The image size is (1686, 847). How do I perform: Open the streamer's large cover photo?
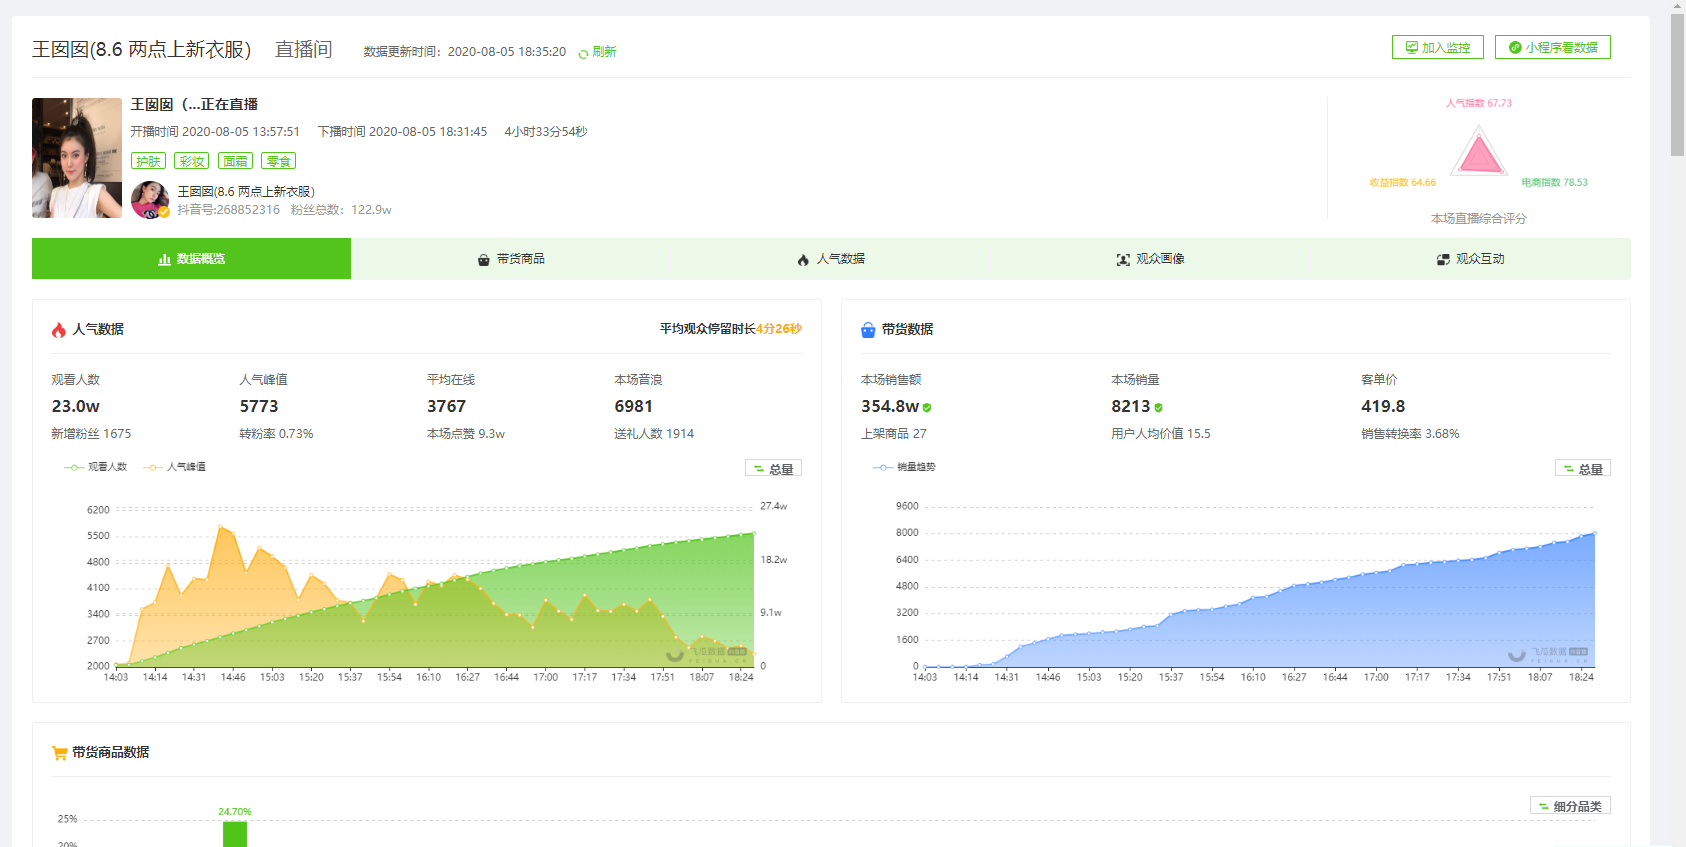point(77,158)
